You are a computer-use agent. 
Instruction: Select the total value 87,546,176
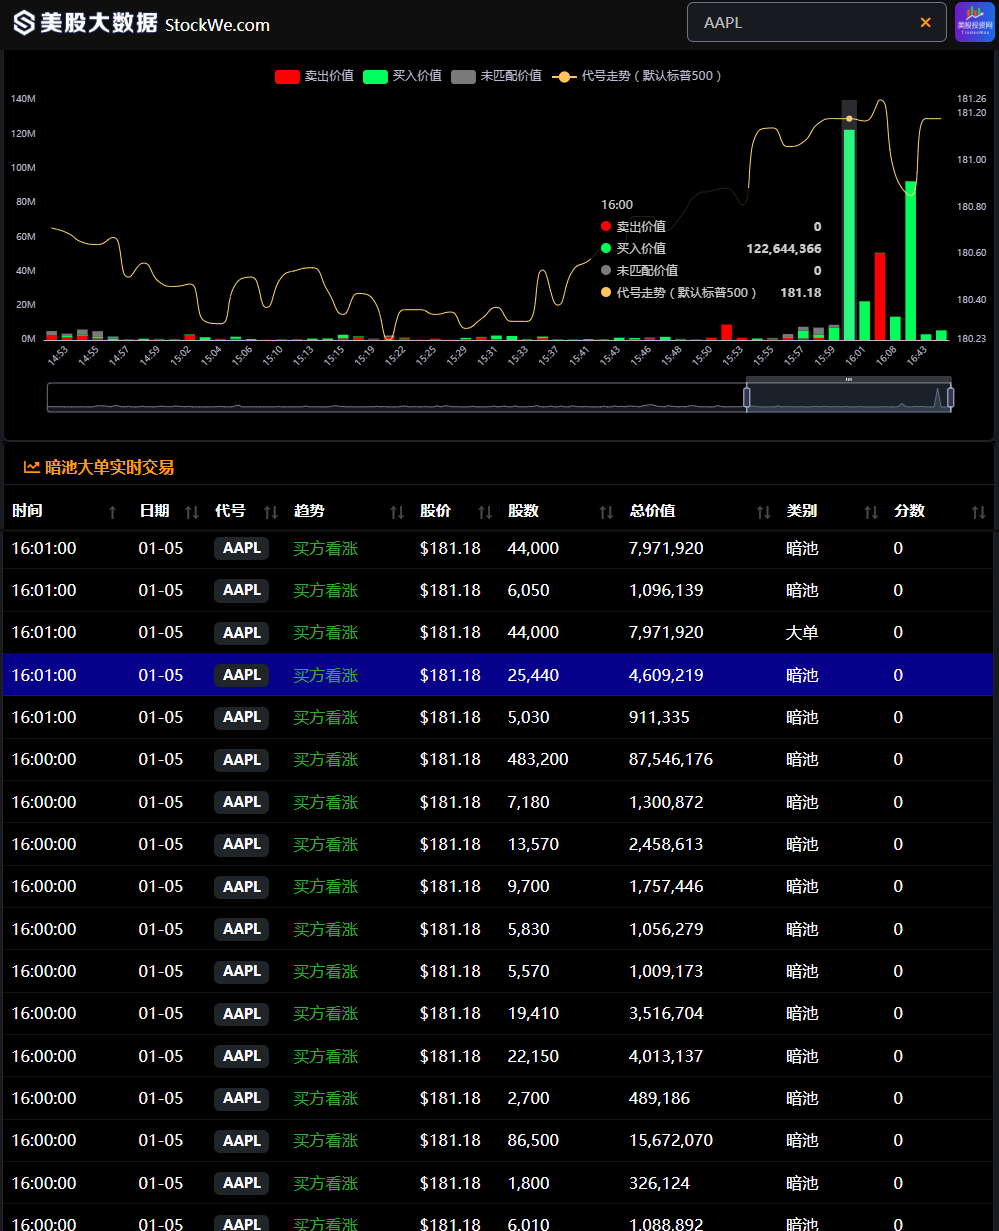[671, 760]
